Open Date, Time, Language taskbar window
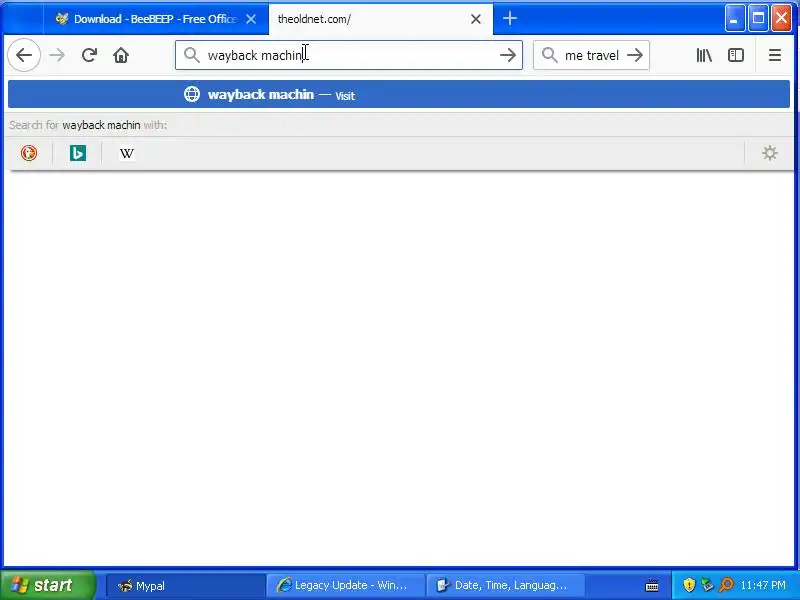The image size is (800, 600). [505, 586]
